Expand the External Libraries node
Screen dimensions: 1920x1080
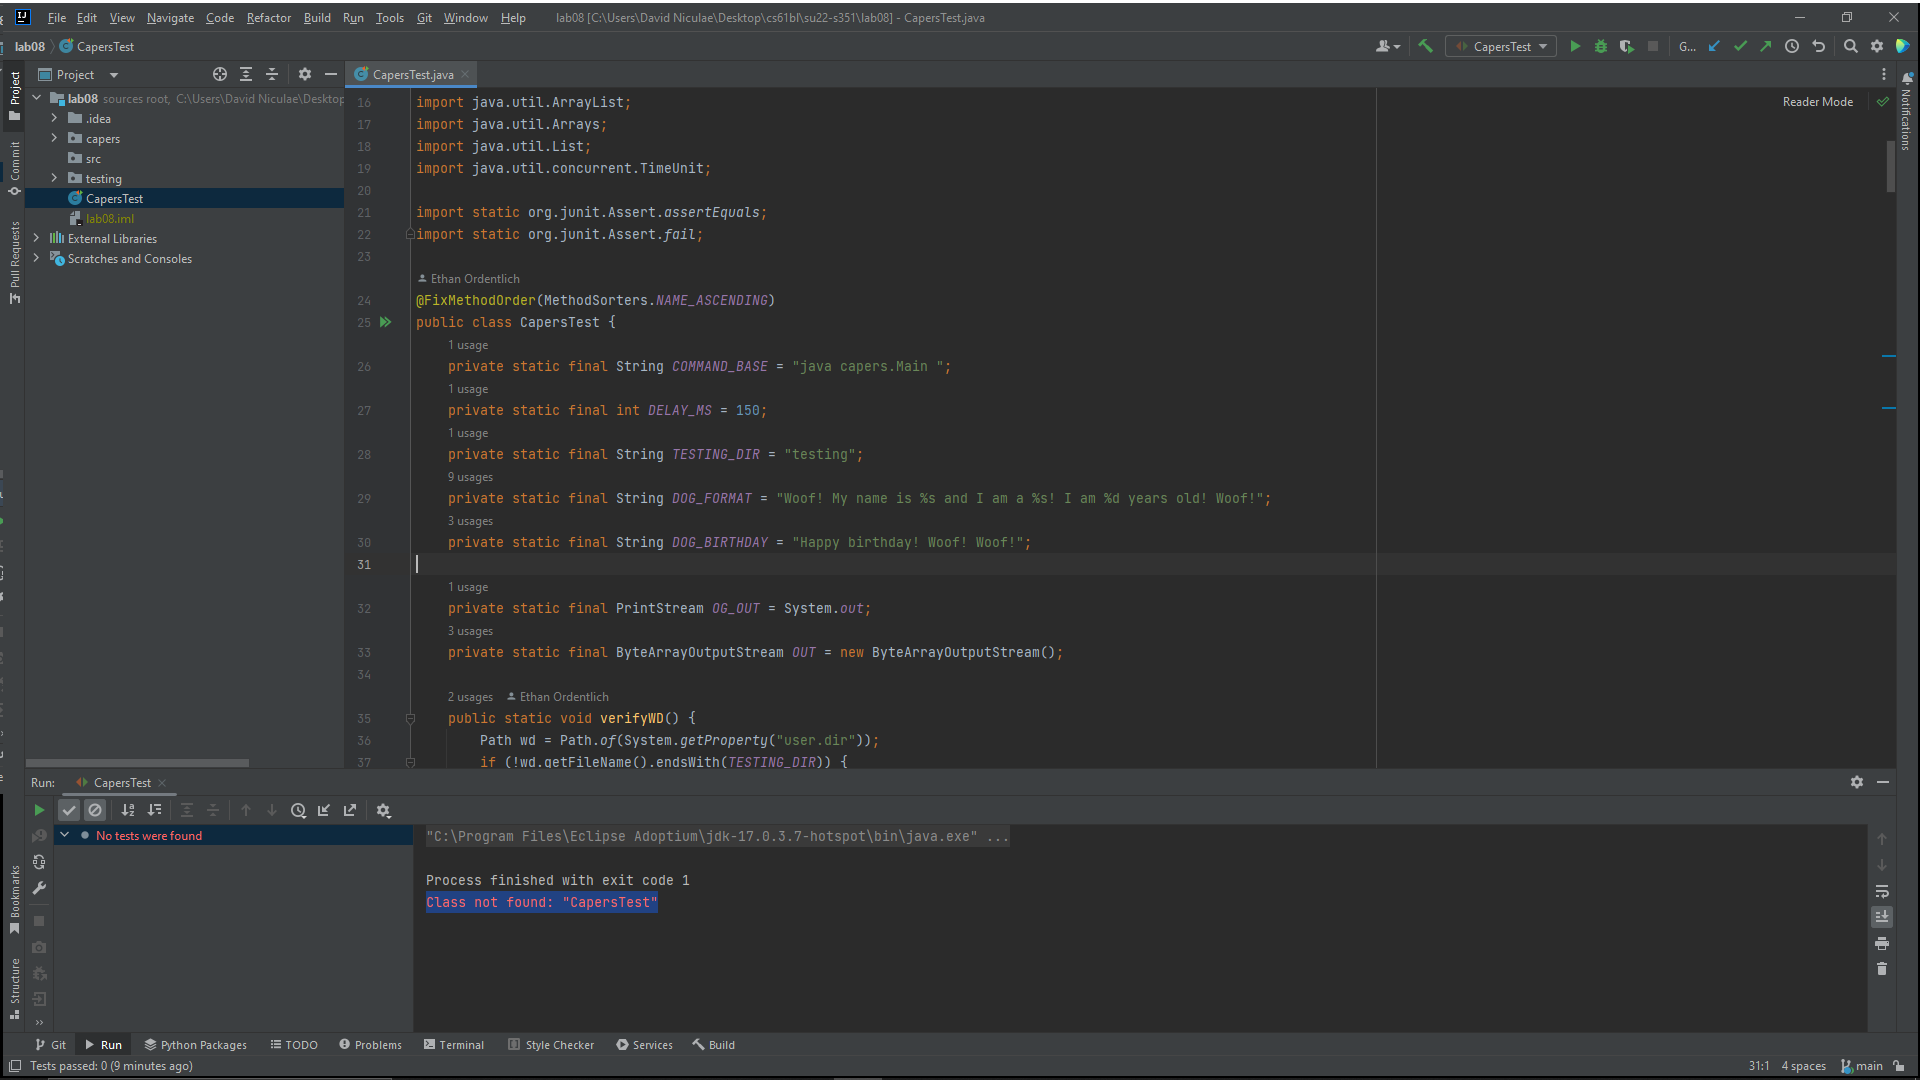click(36, 238)
